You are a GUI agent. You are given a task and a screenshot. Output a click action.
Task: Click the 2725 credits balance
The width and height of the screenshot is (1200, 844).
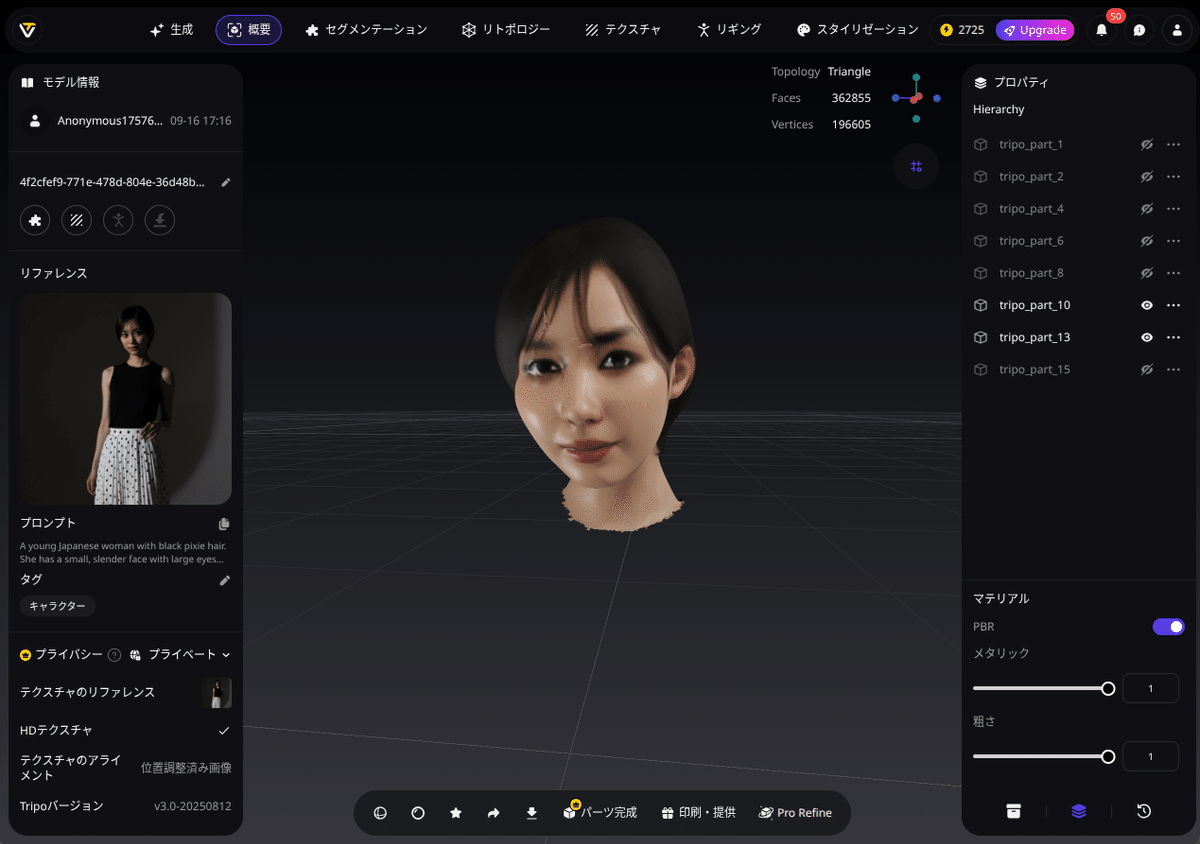[962, 30]
